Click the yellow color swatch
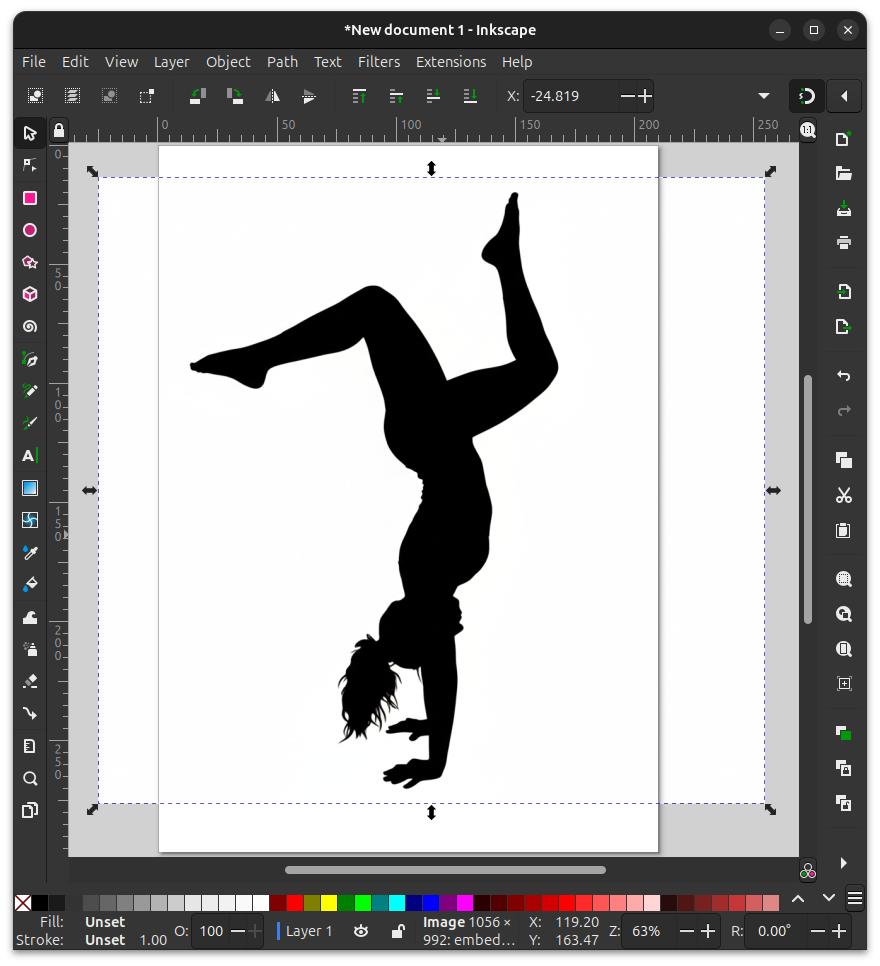 (x=328, y=903)
